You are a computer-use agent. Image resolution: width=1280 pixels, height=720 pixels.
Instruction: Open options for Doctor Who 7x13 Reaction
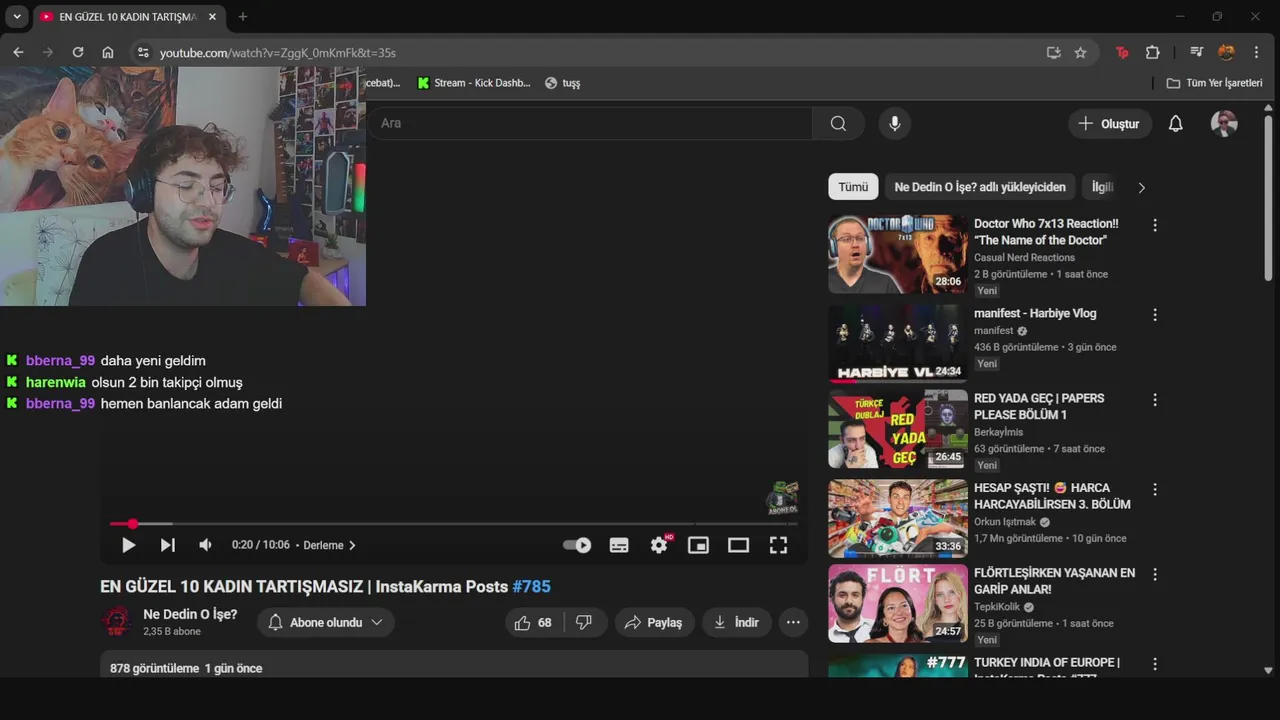coord(1155,225)
